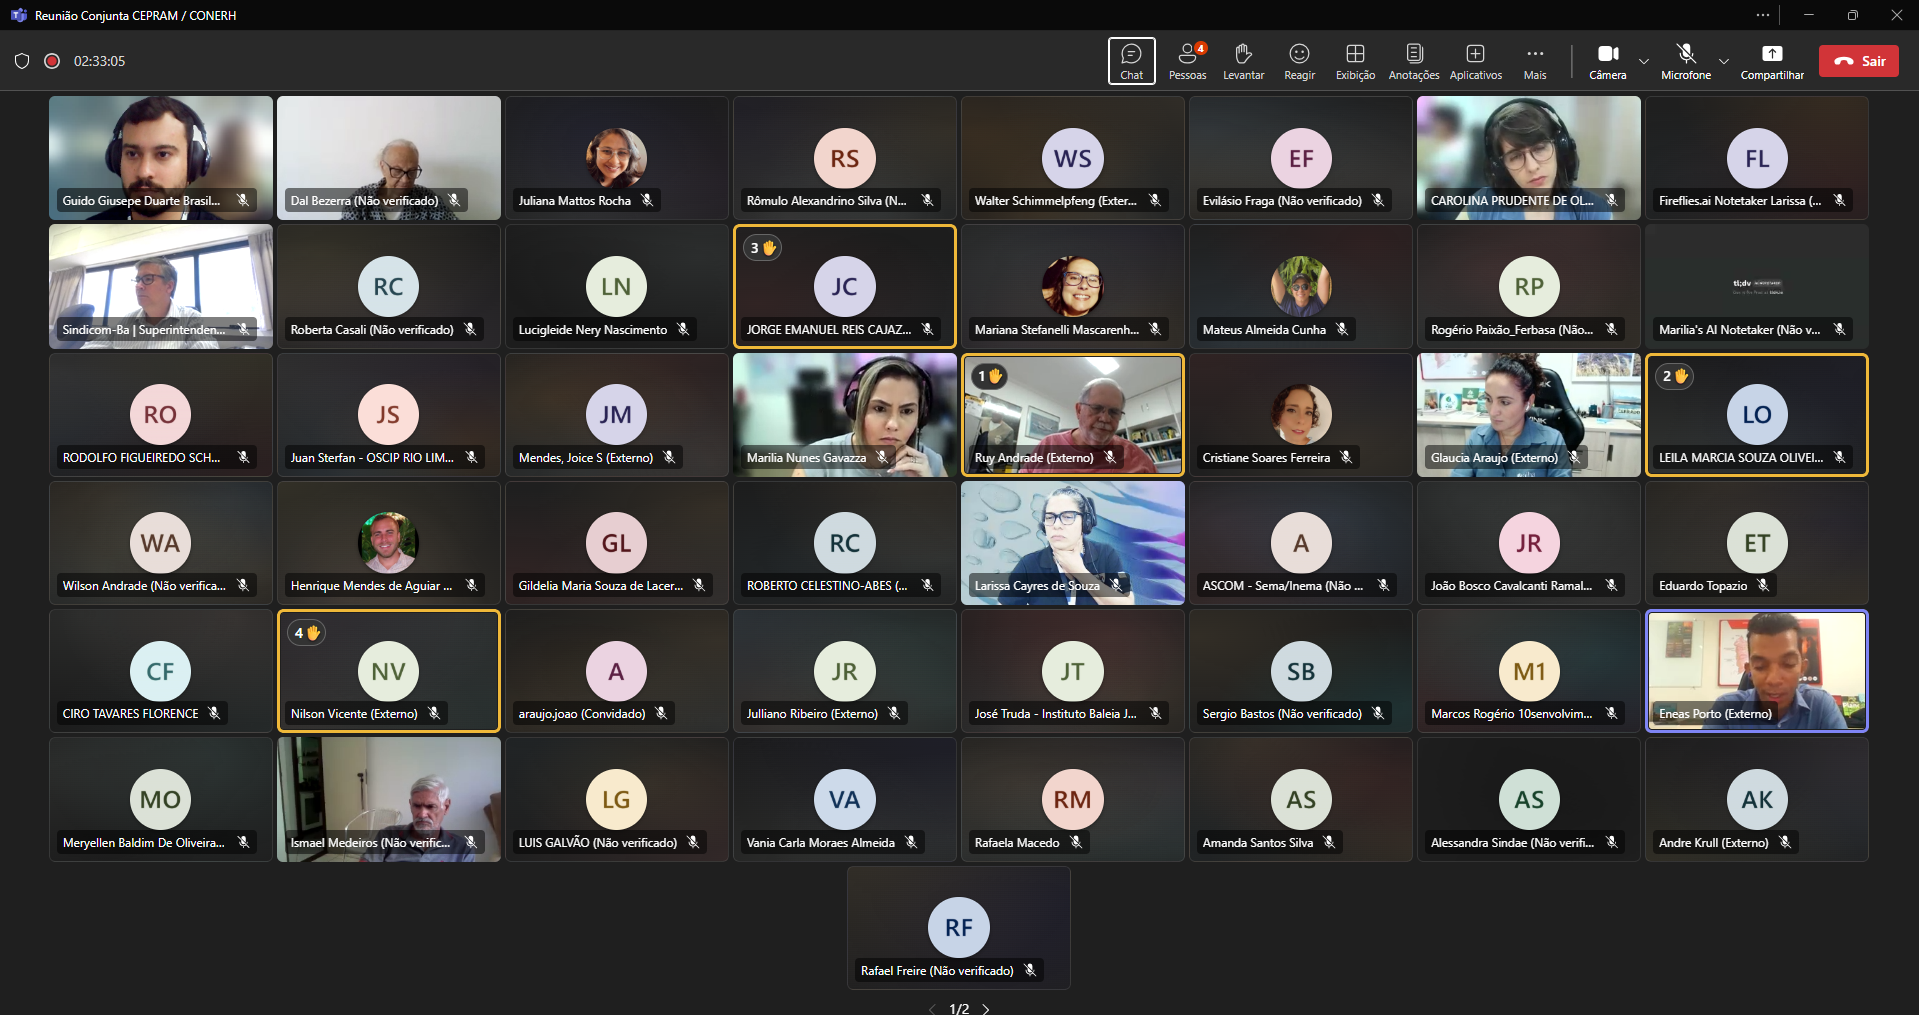Open the Chat panel
This screenshot has height=1015, width=1919.
1131,61
